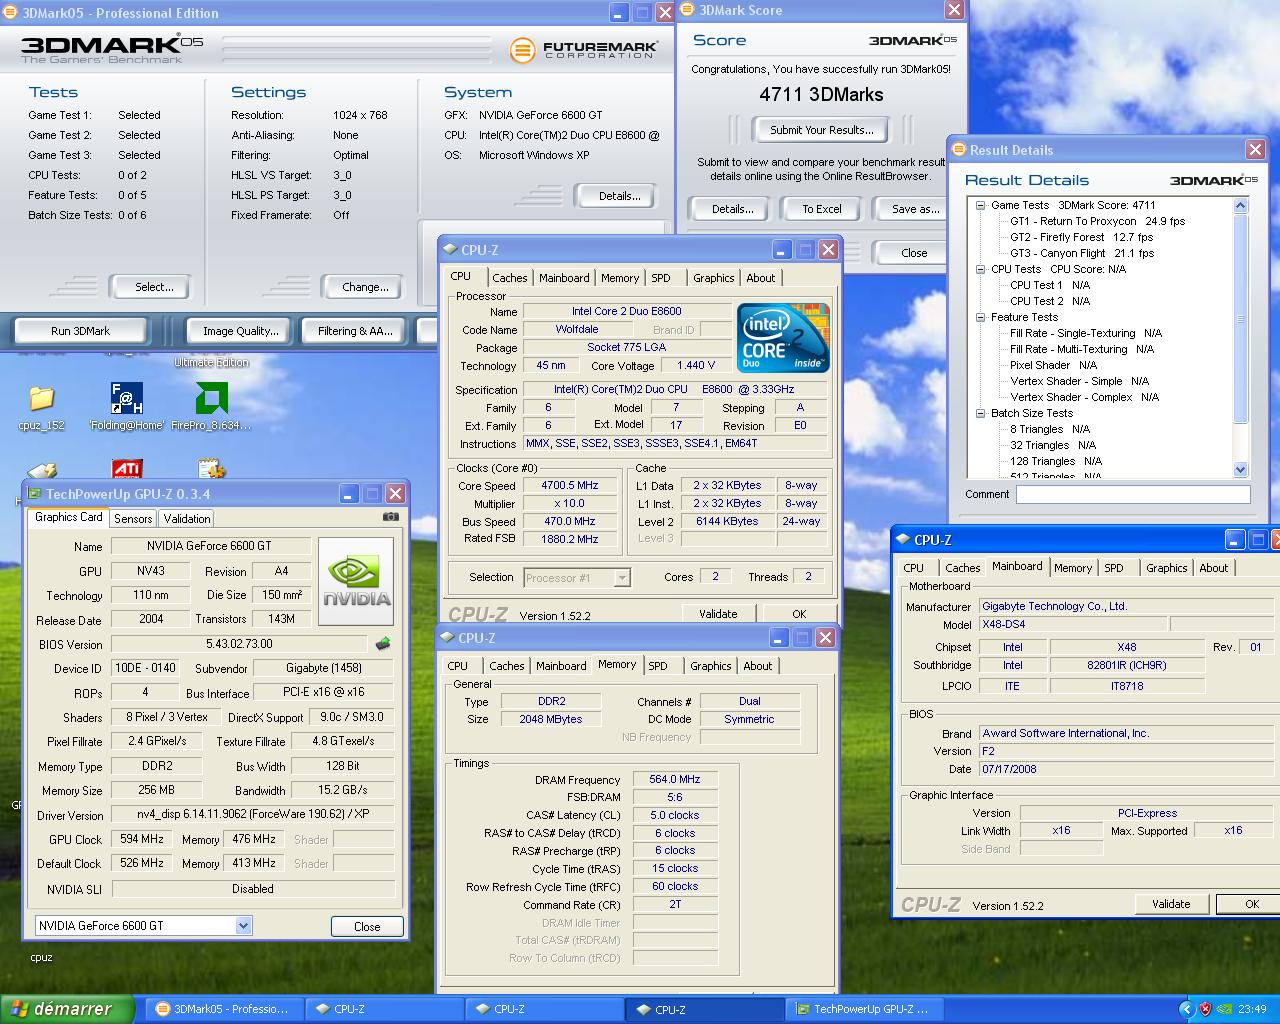Image resolution: width=1280 pixels, height=1024 pixels.
Task: Collapse the Feature Tests tree node
Action: click(981, 317)
